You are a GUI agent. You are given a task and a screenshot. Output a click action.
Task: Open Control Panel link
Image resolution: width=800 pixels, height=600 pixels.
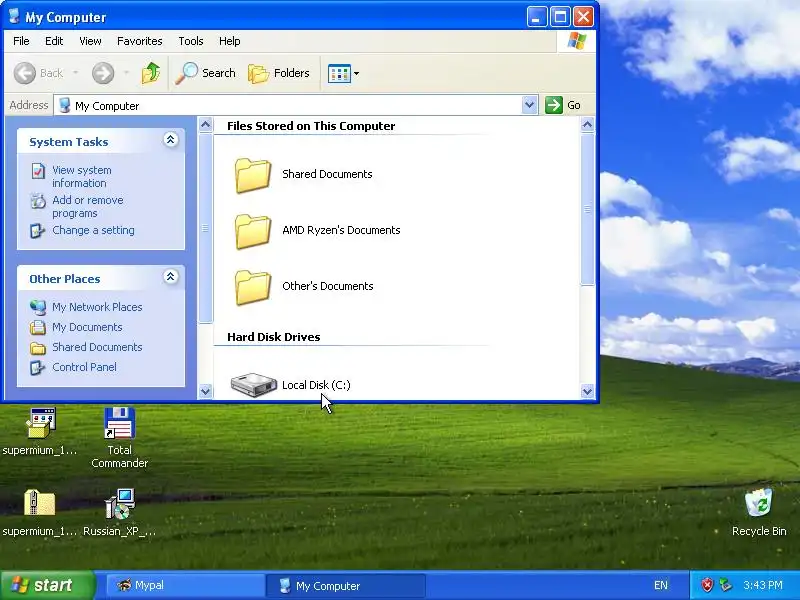coord(84,367)
